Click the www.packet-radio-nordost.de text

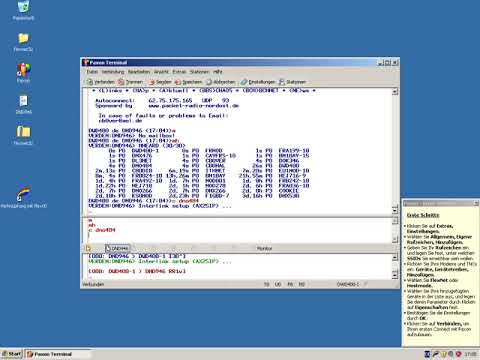(194, 106)
